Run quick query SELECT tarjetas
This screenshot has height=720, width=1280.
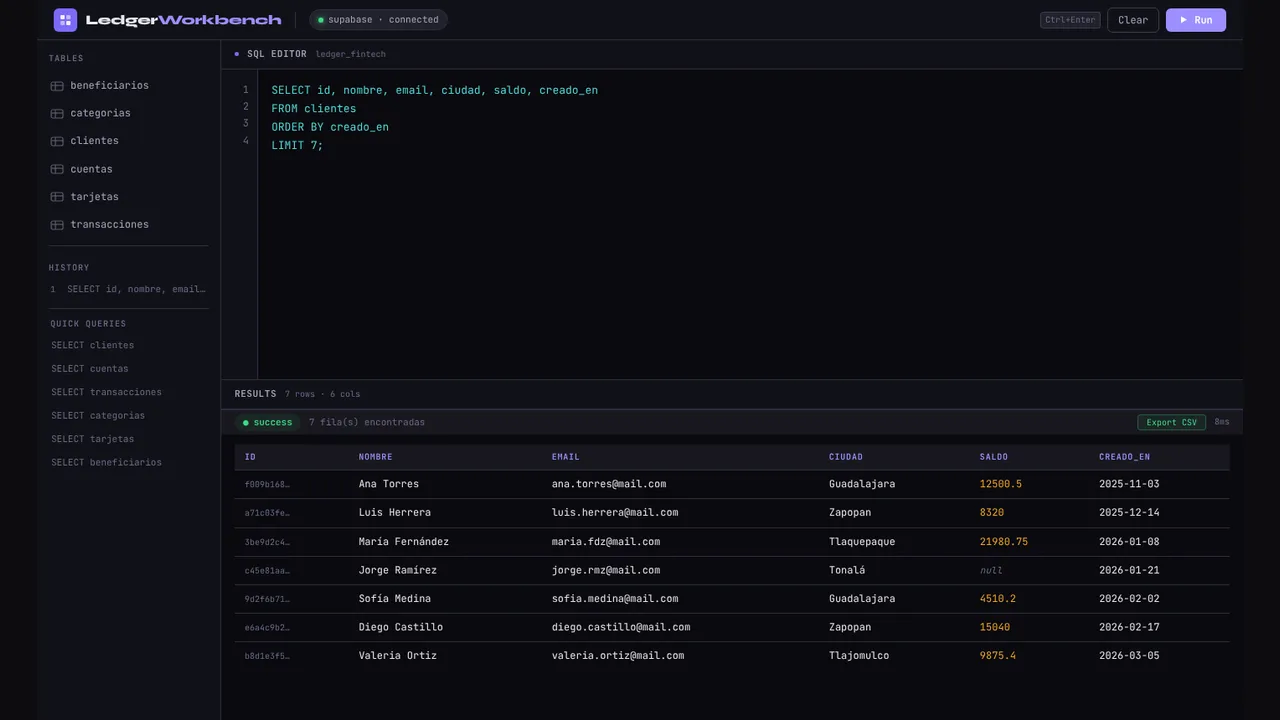pyautogui.click(x=92, y=439)
